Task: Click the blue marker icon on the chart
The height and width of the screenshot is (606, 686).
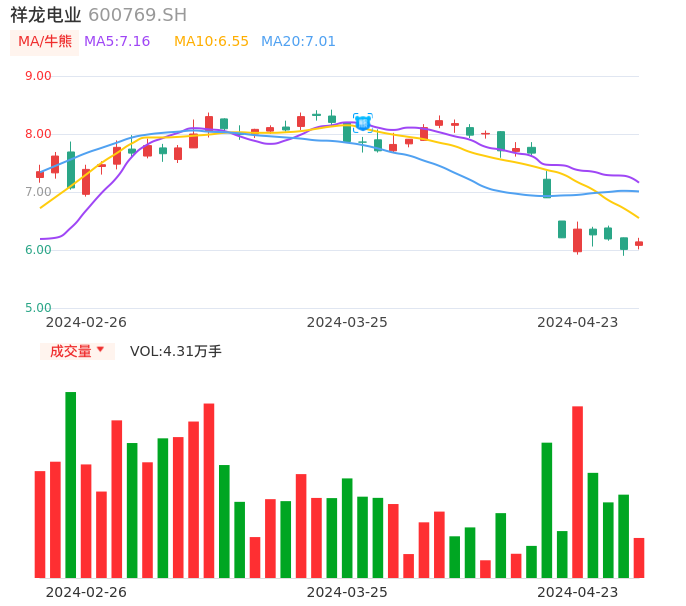Action: point(363,123)
